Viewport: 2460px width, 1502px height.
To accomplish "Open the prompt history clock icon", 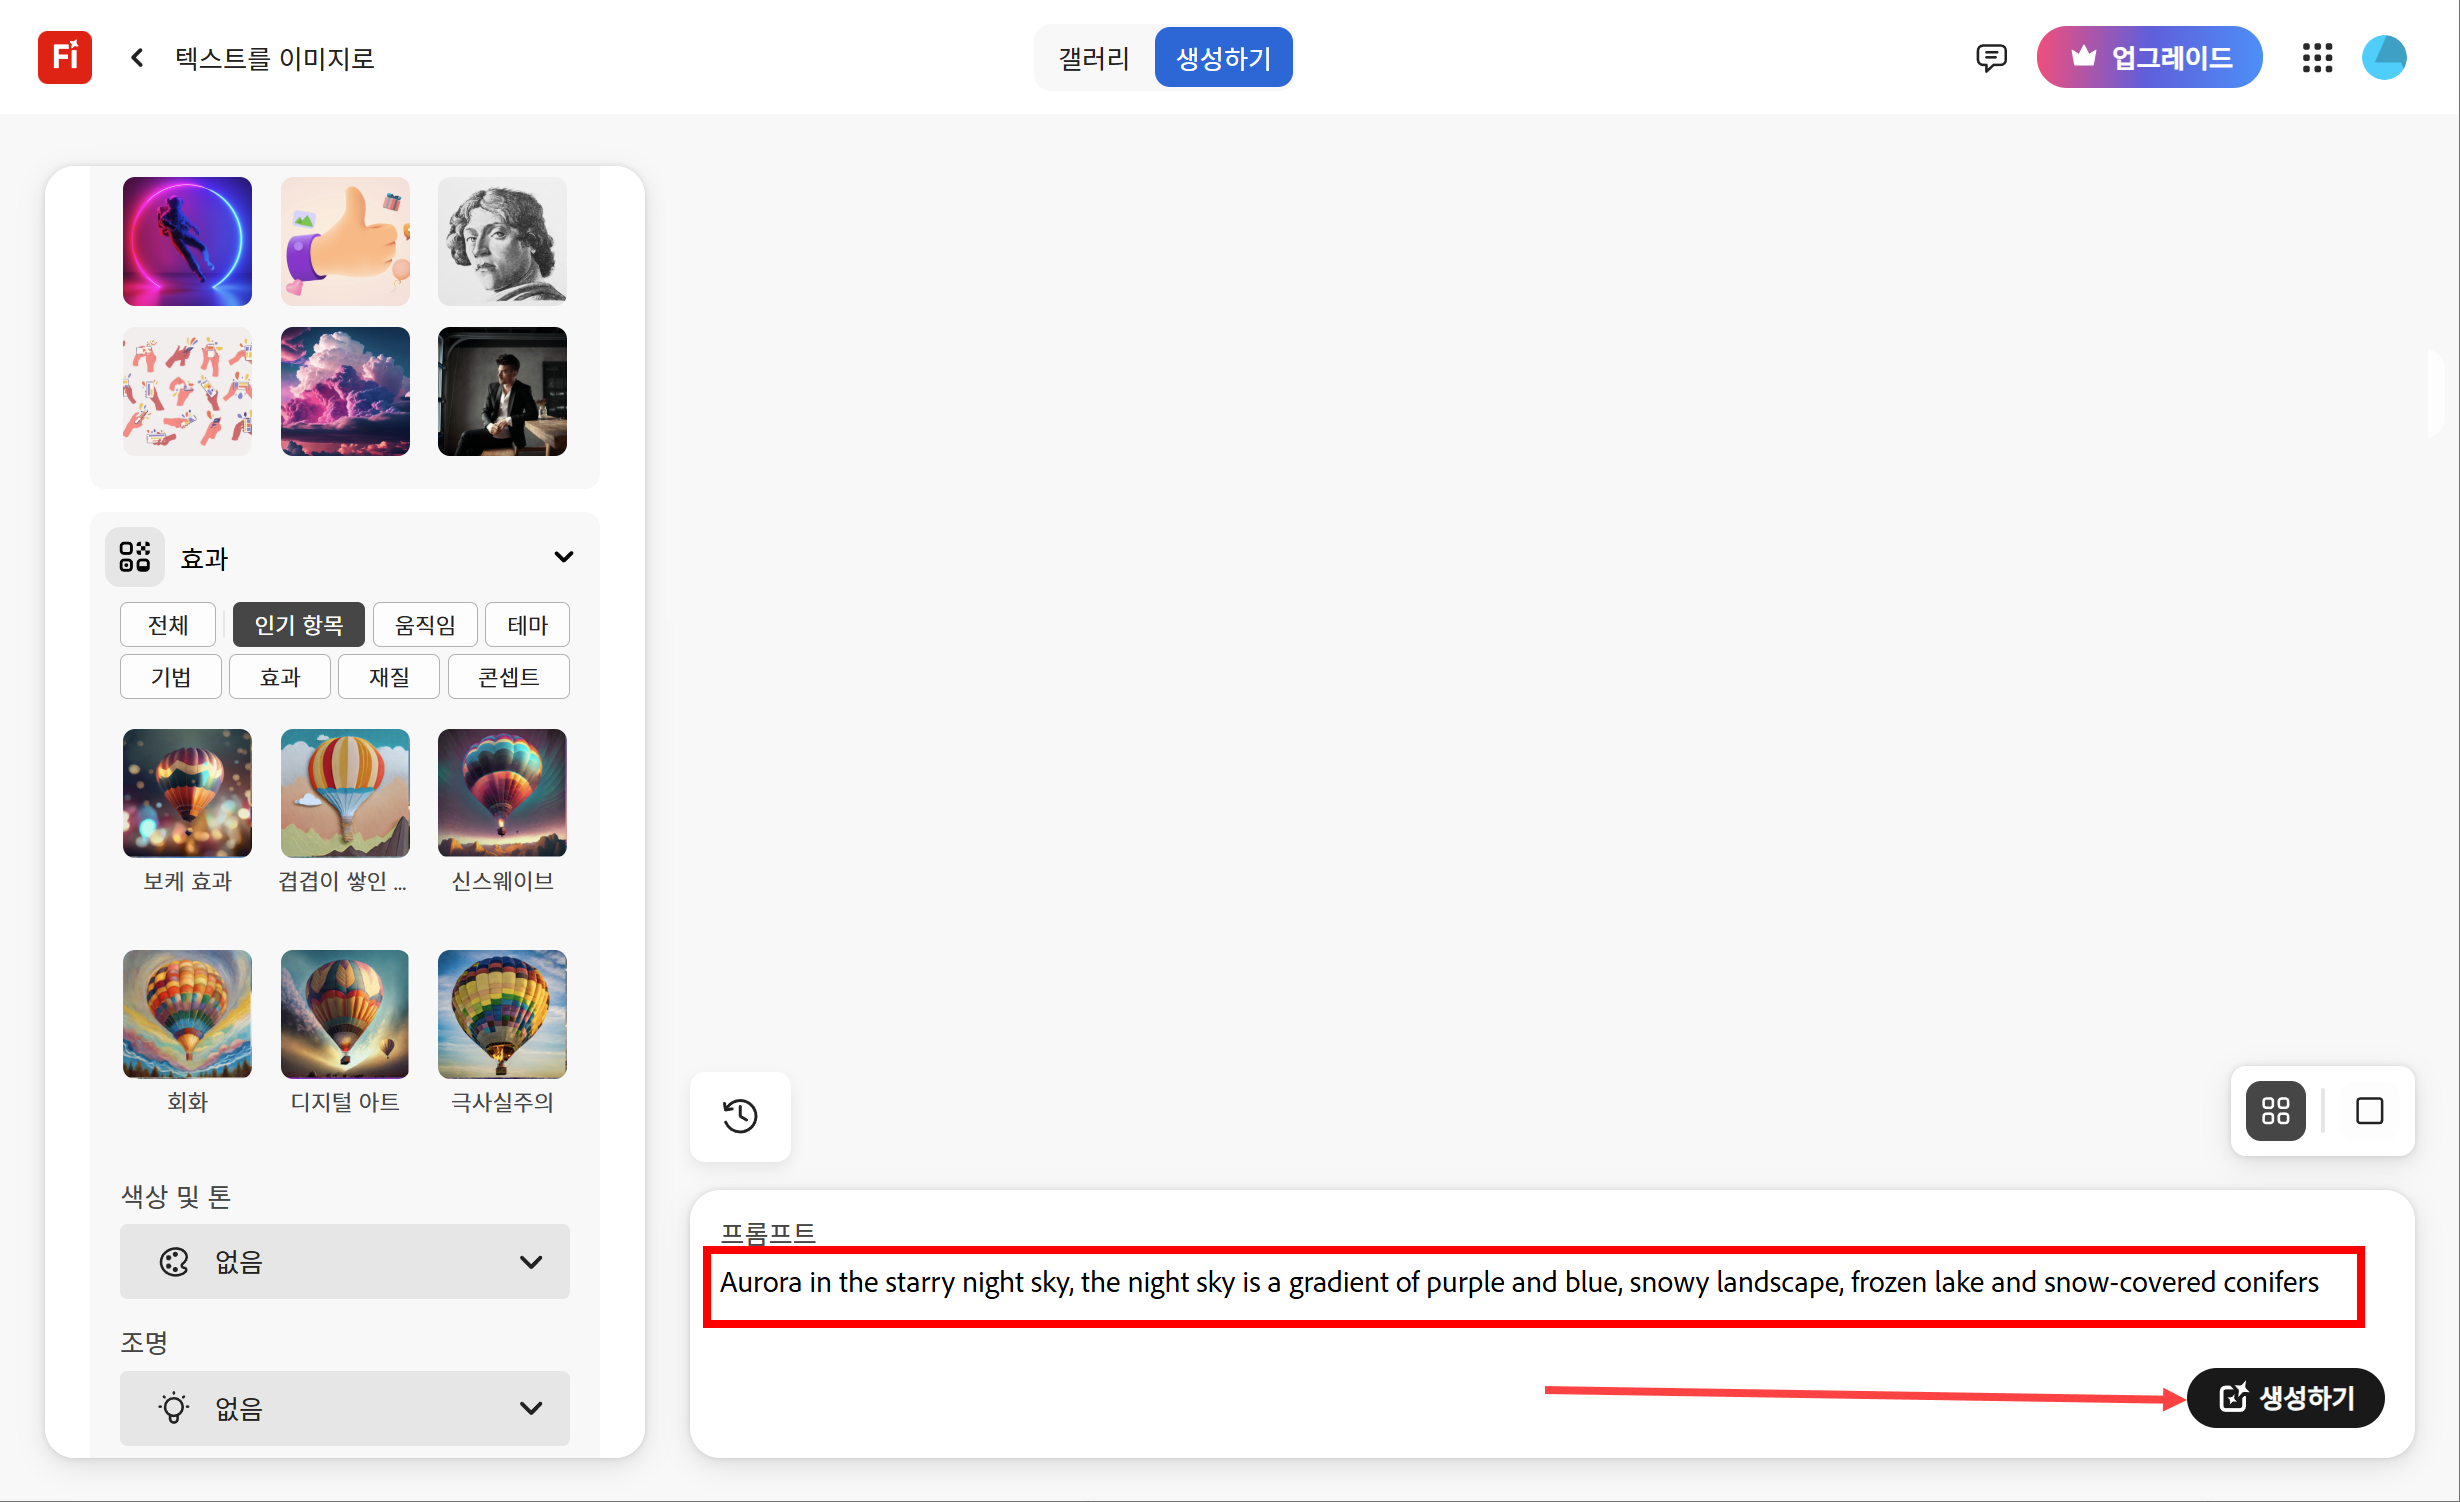I will tap(740, 1116).
